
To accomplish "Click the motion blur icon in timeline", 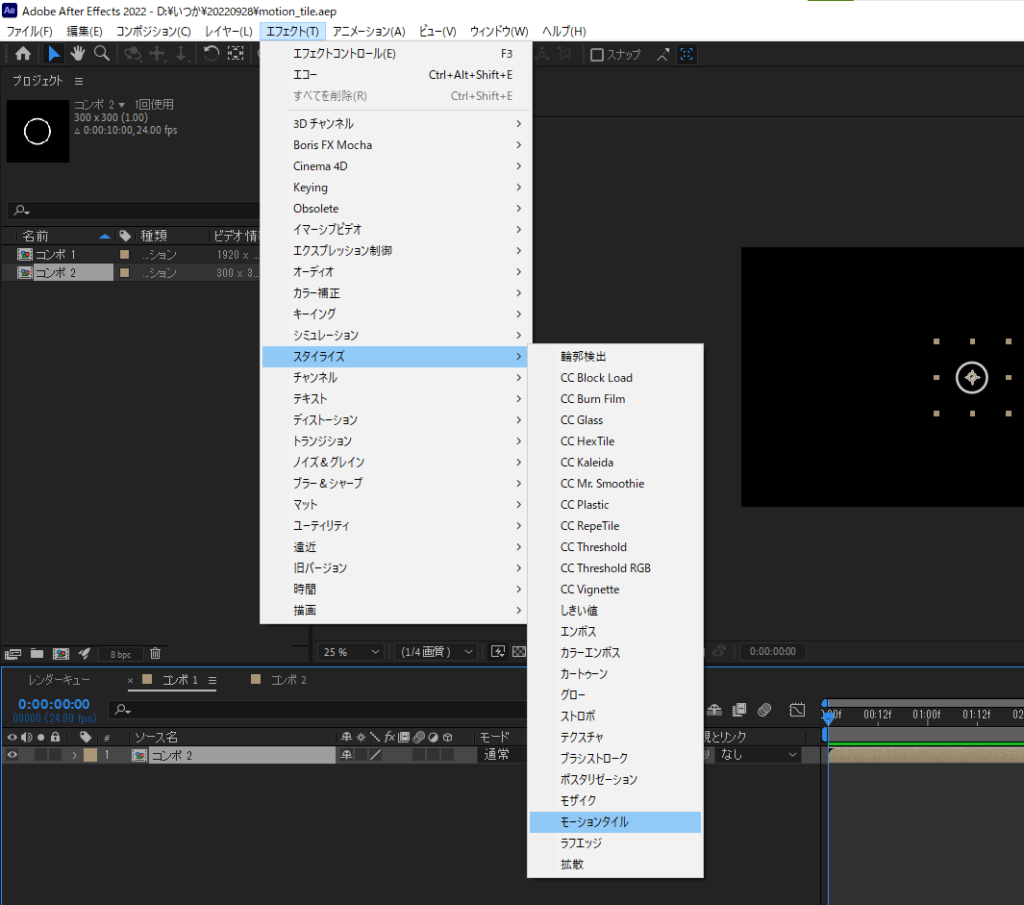I will point(765,710).
